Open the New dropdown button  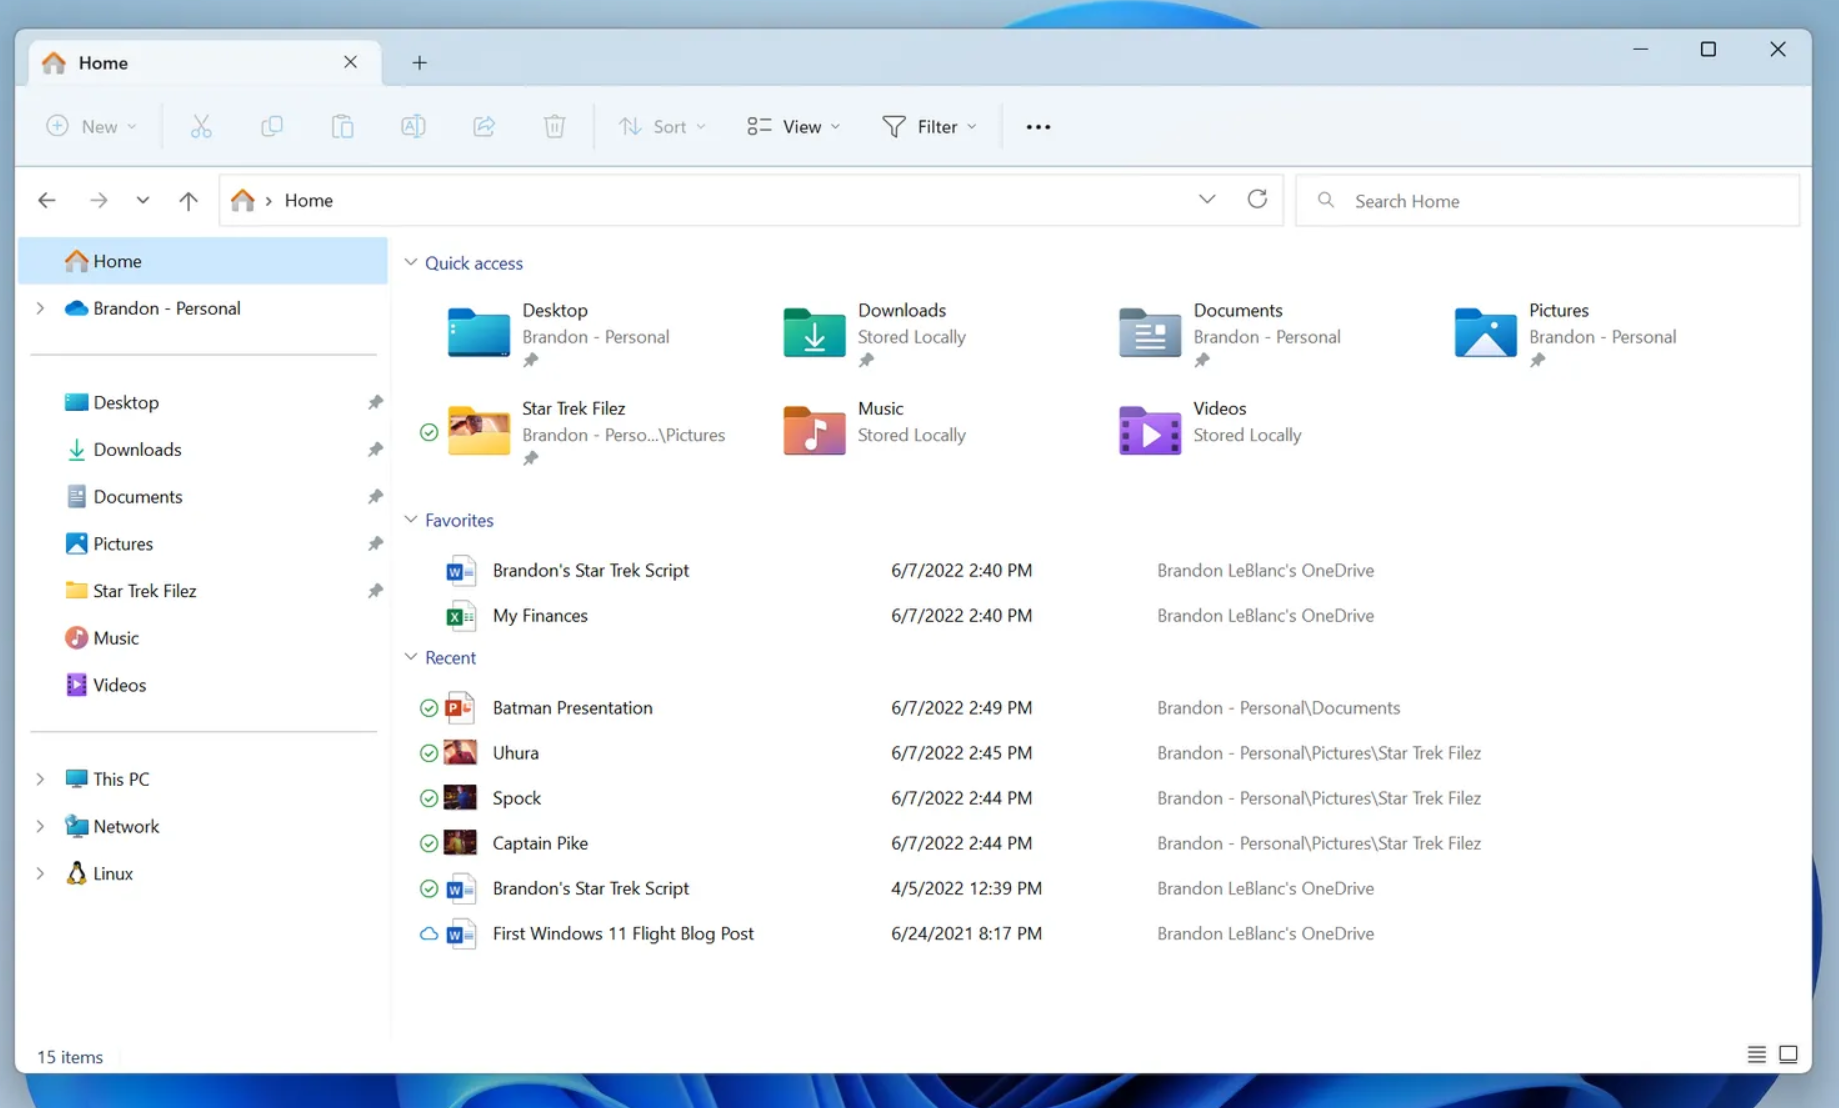tap(92, 126)
